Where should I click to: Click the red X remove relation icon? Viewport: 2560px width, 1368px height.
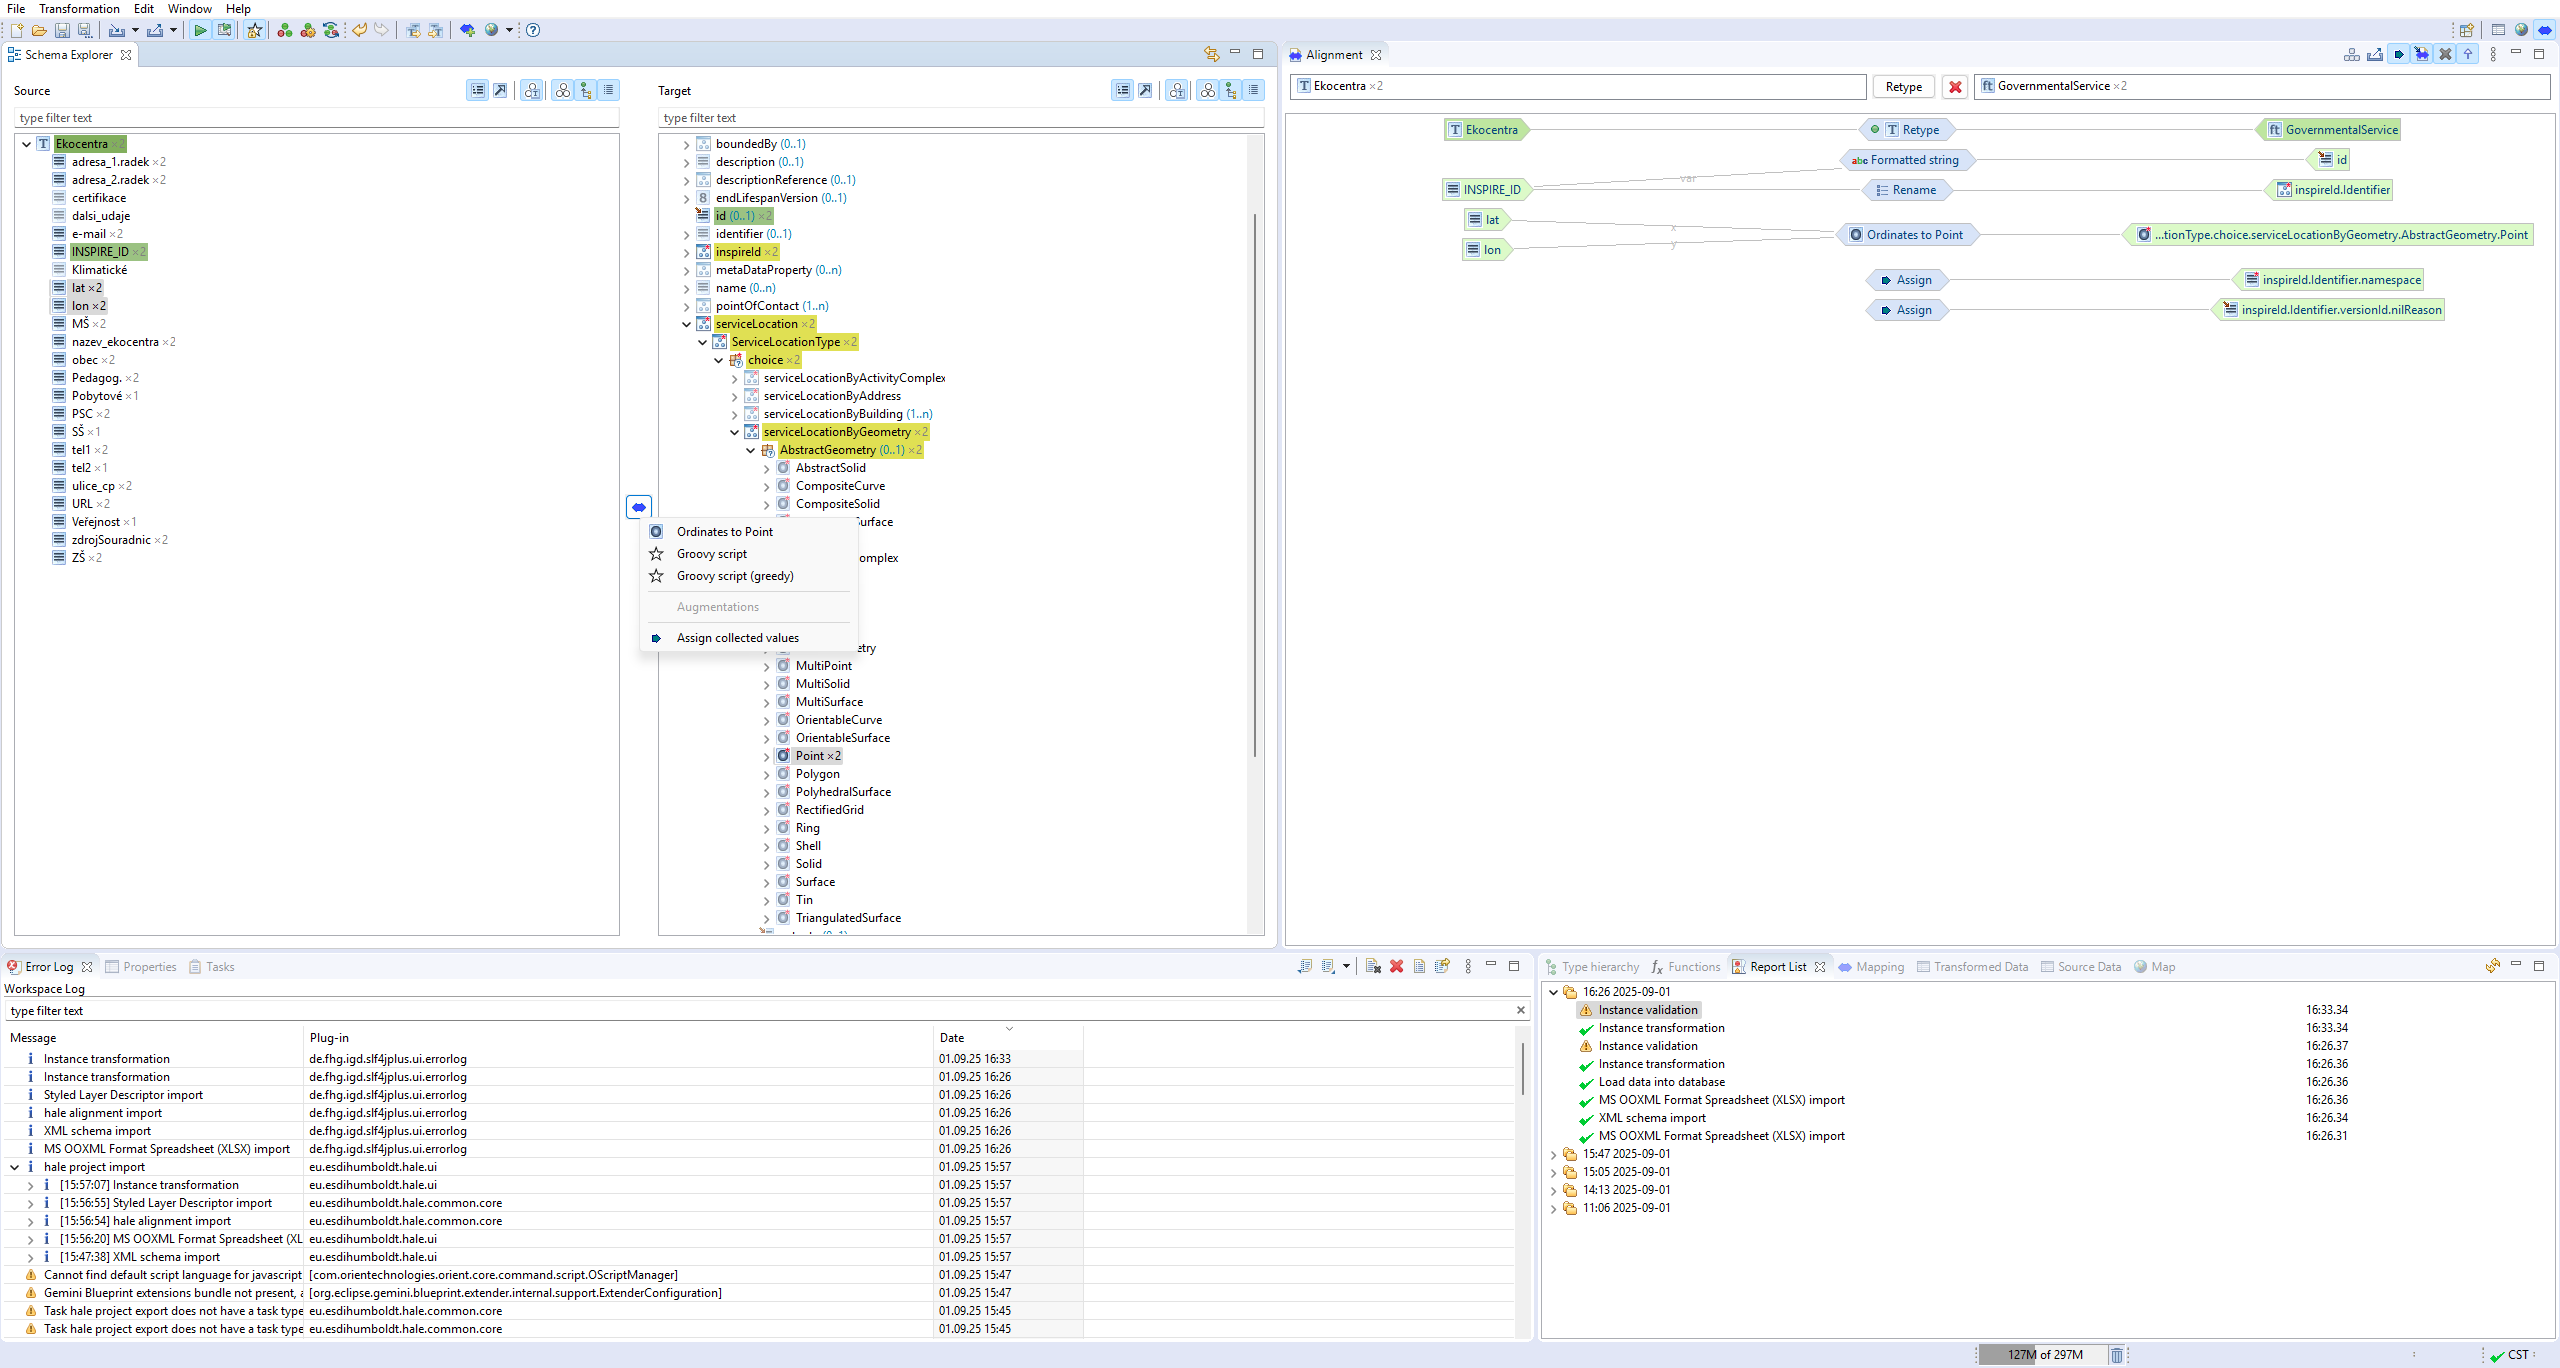pyautogui.click(x=1955, y=87)
